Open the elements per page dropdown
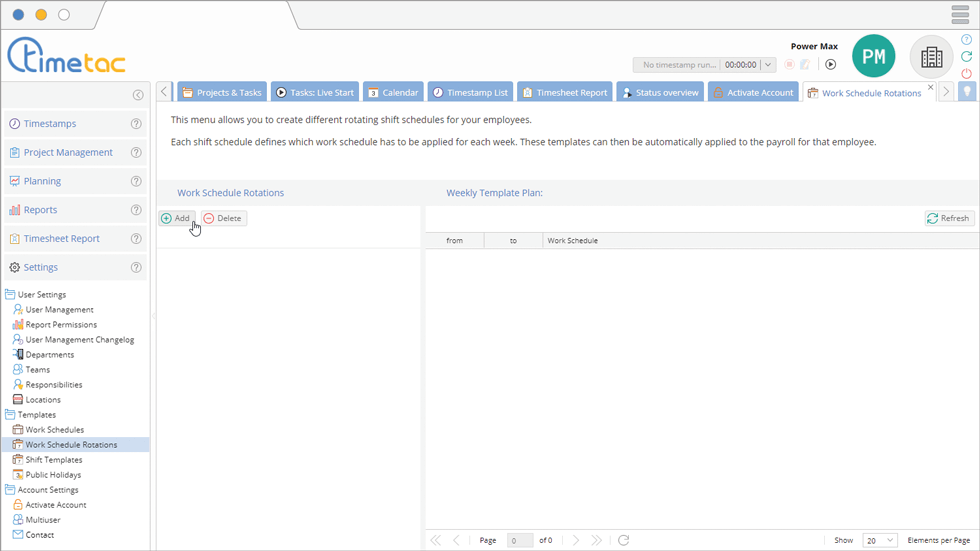980x551 pixels. (880, 540)
